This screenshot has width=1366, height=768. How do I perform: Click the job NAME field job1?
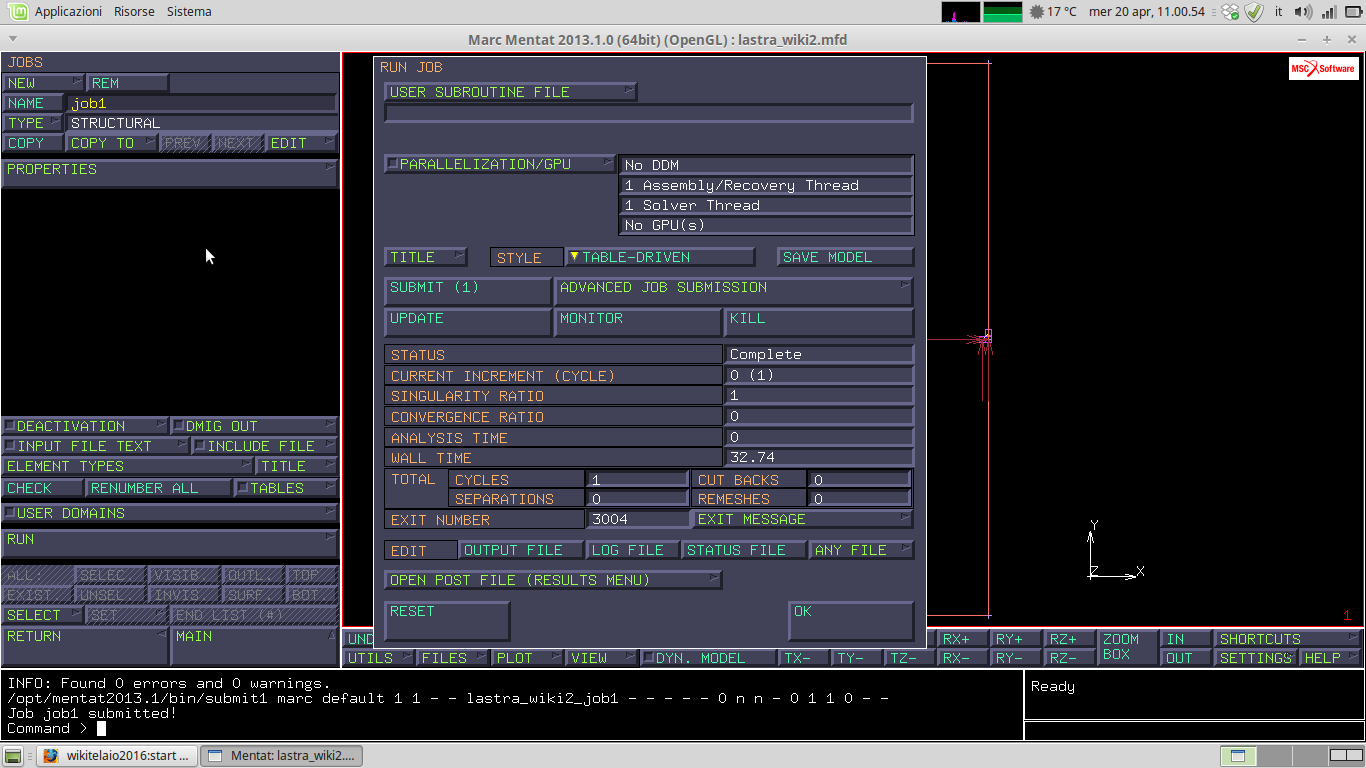(202, 103)
